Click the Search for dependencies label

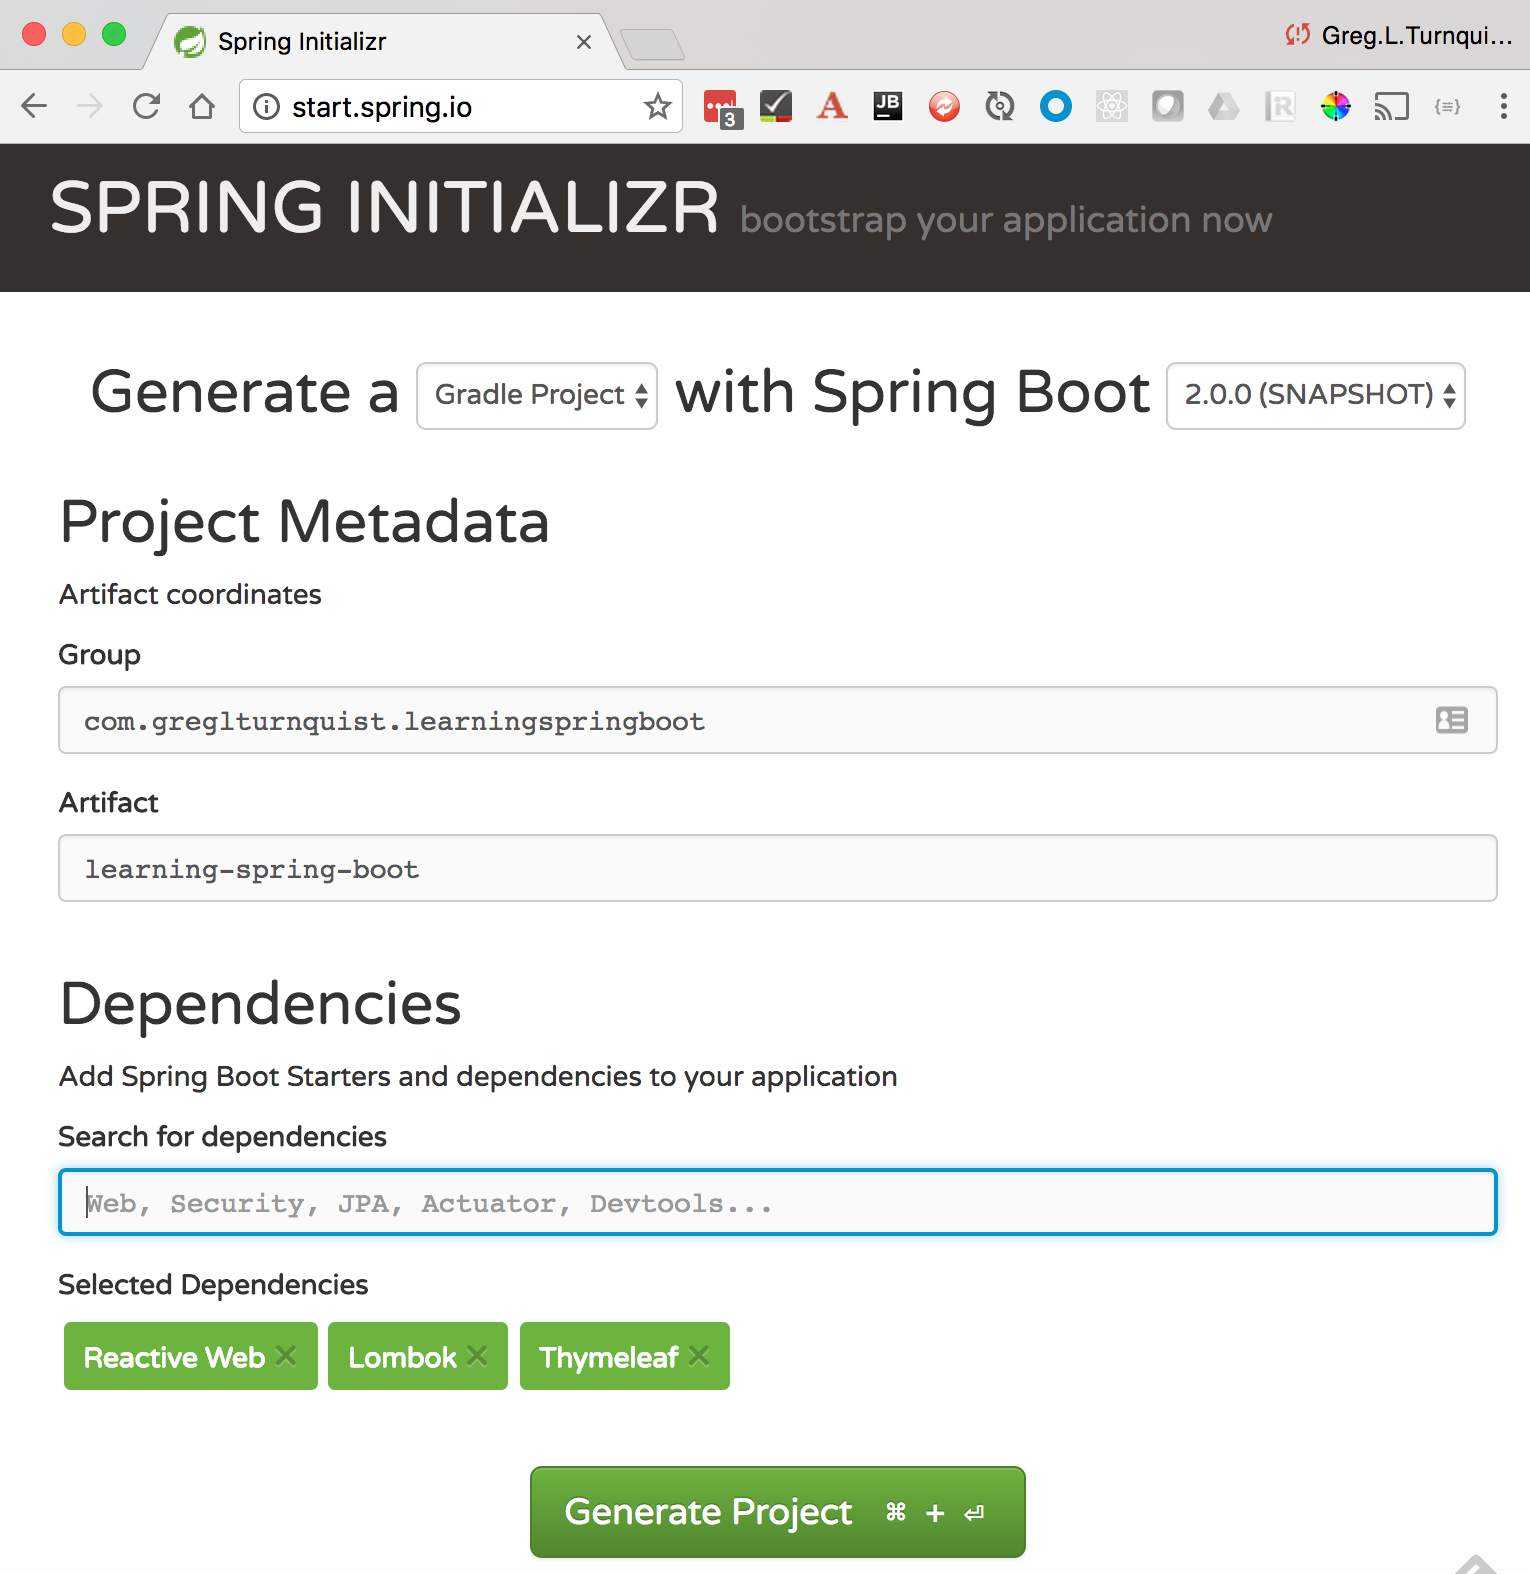point(222,1136)
